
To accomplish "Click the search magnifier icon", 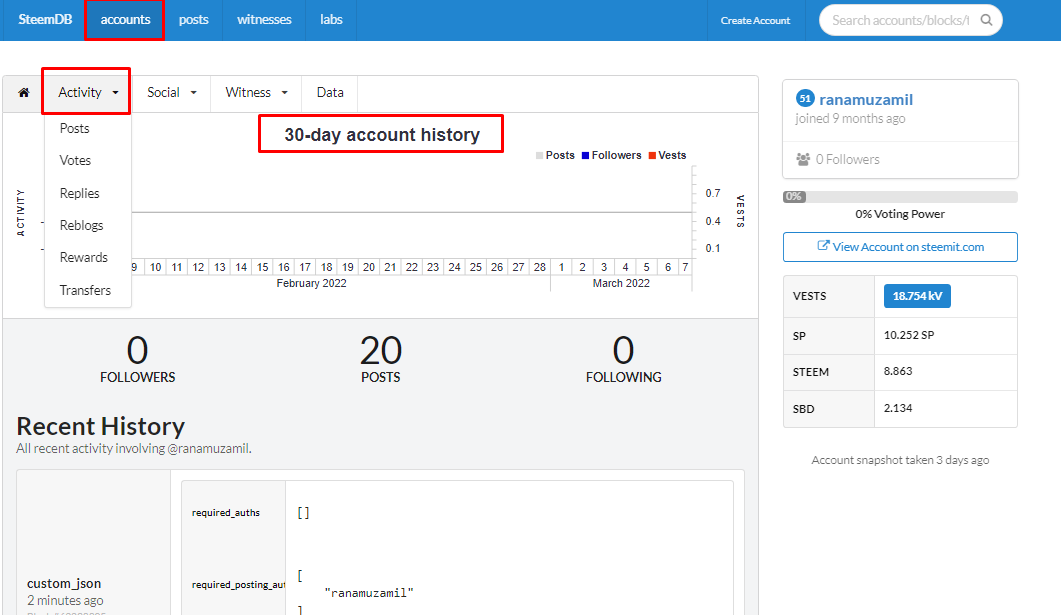I will [987, 20].
